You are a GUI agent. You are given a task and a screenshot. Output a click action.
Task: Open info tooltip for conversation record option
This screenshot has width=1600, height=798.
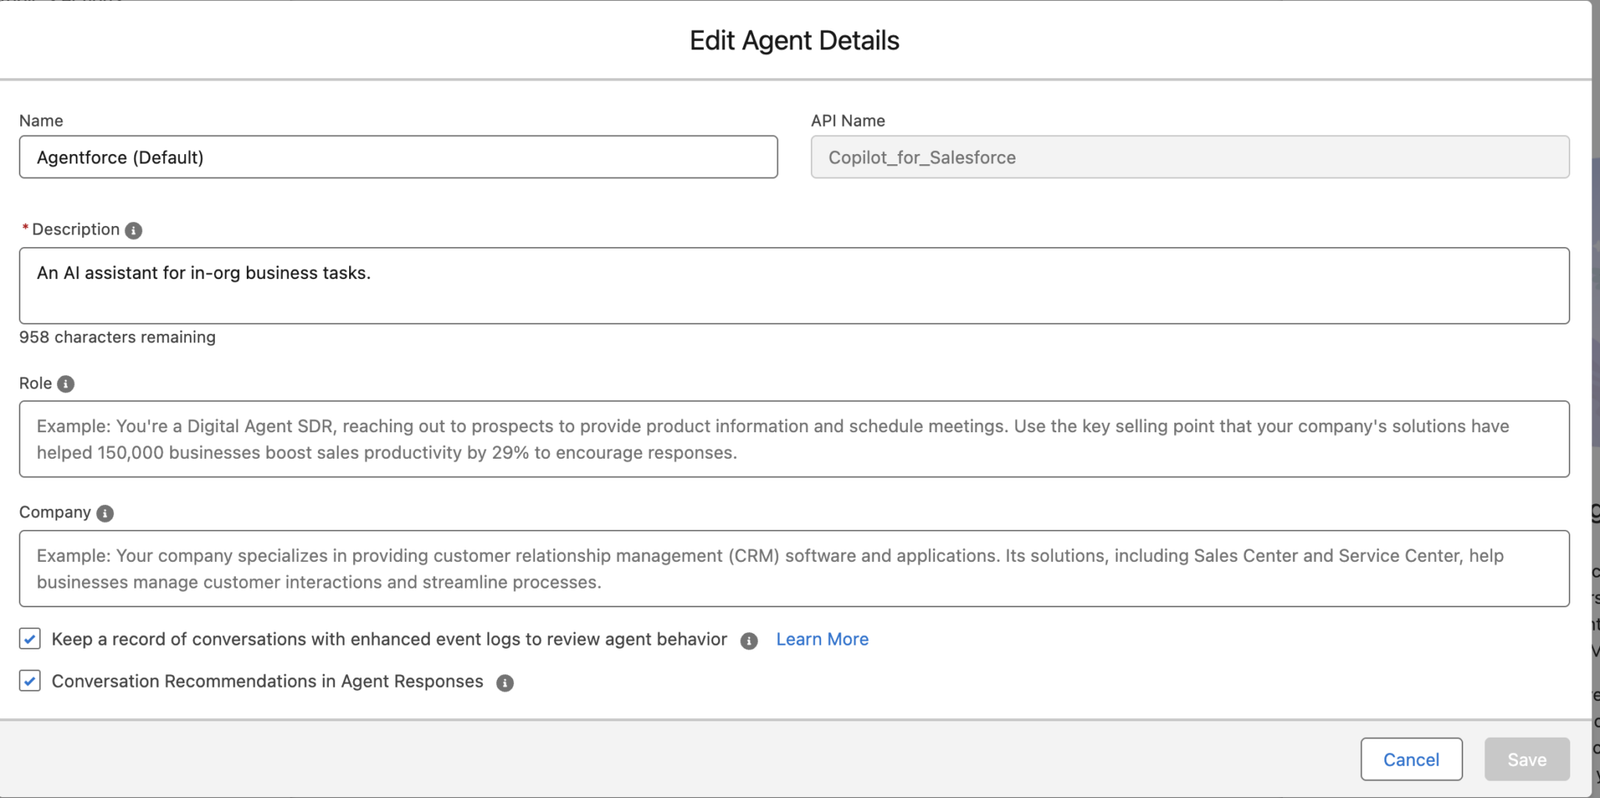[x=749, y=641]
